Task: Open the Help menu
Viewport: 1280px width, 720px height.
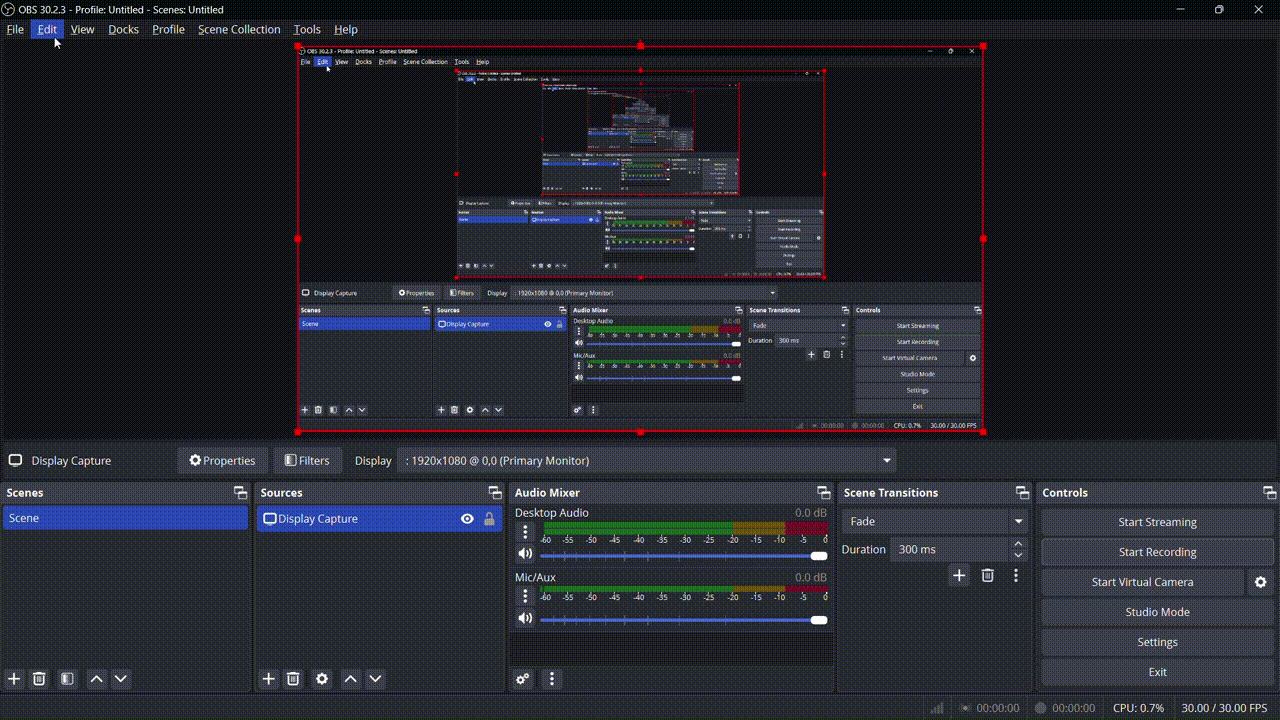Action: coord(346,29)
